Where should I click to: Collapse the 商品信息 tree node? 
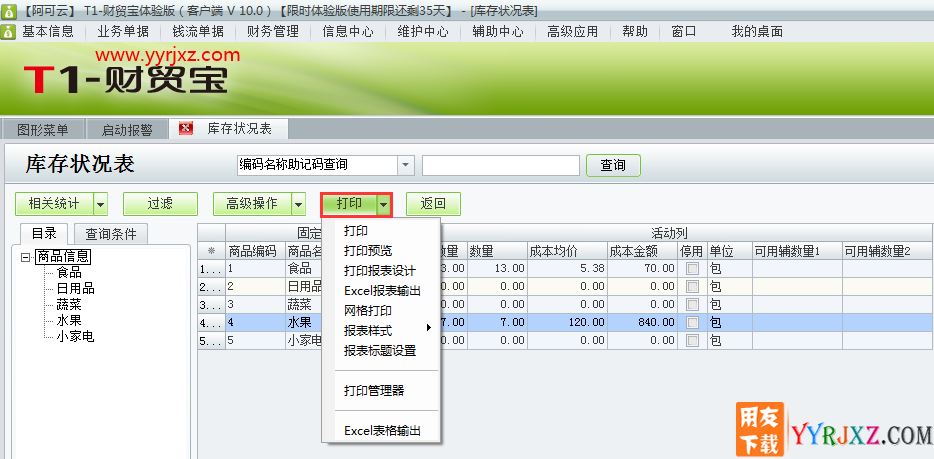(24, 257)
